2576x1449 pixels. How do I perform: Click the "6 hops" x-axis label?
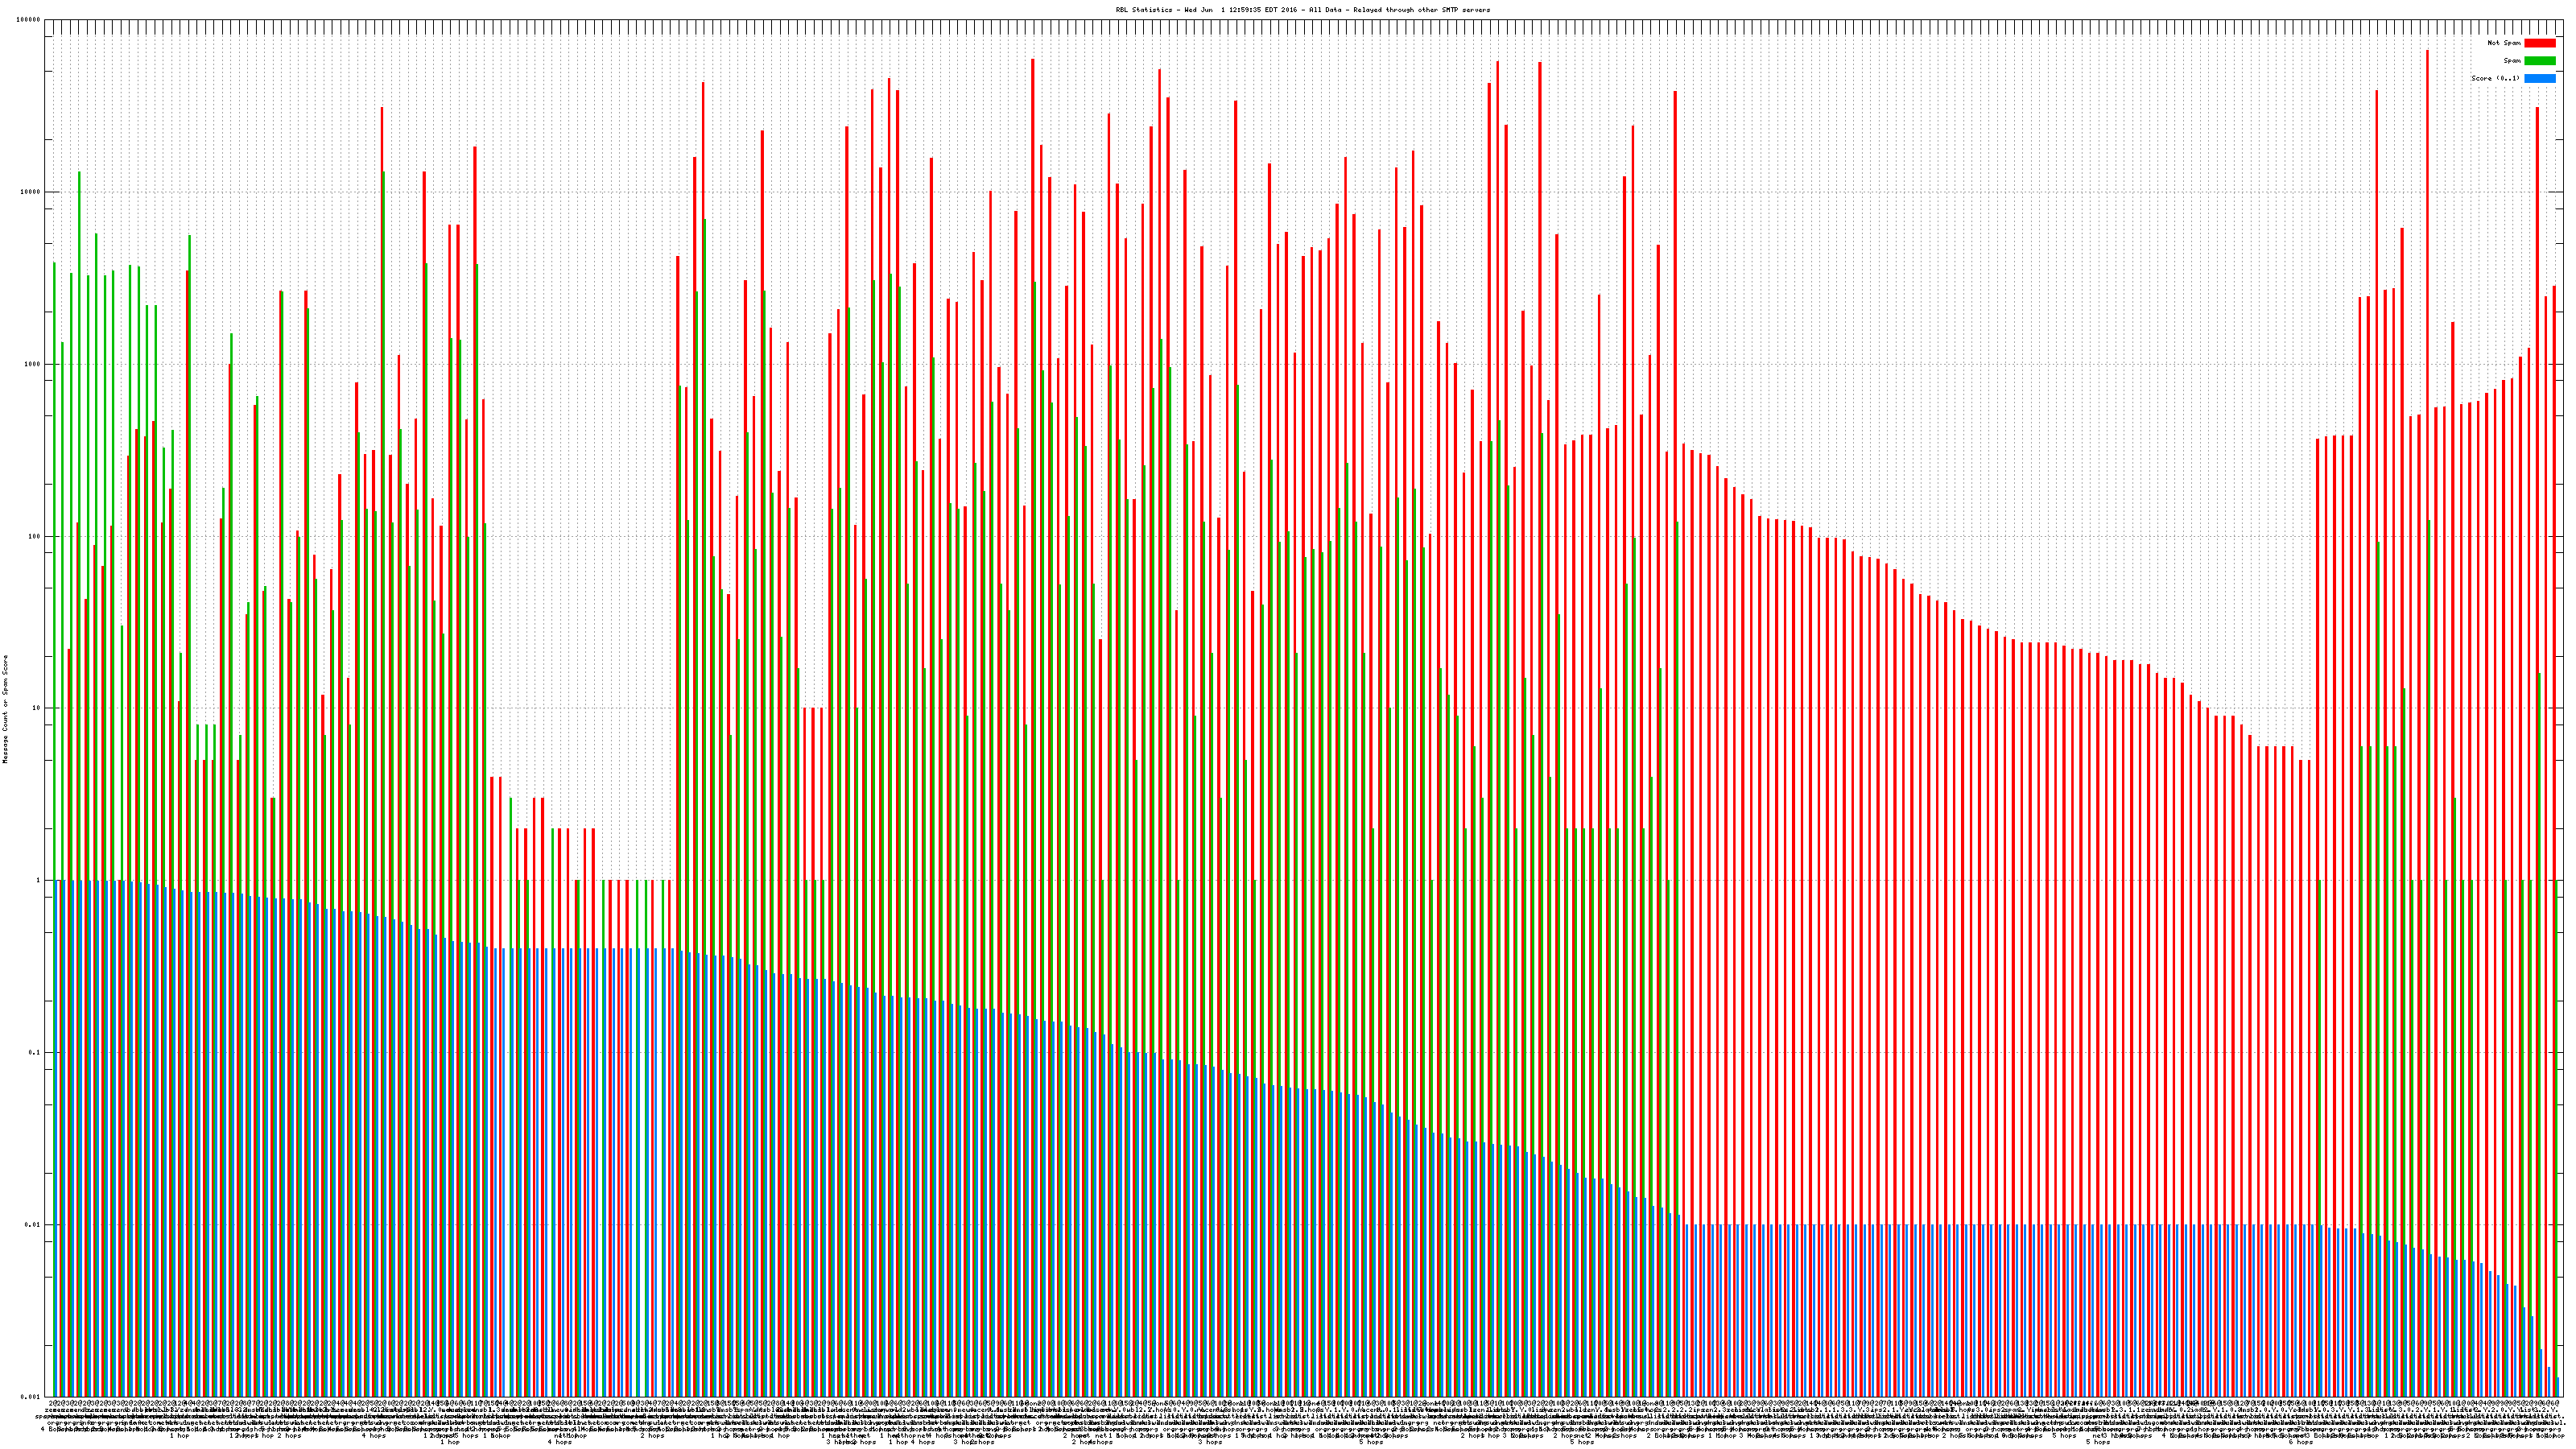[2300, 1442]
